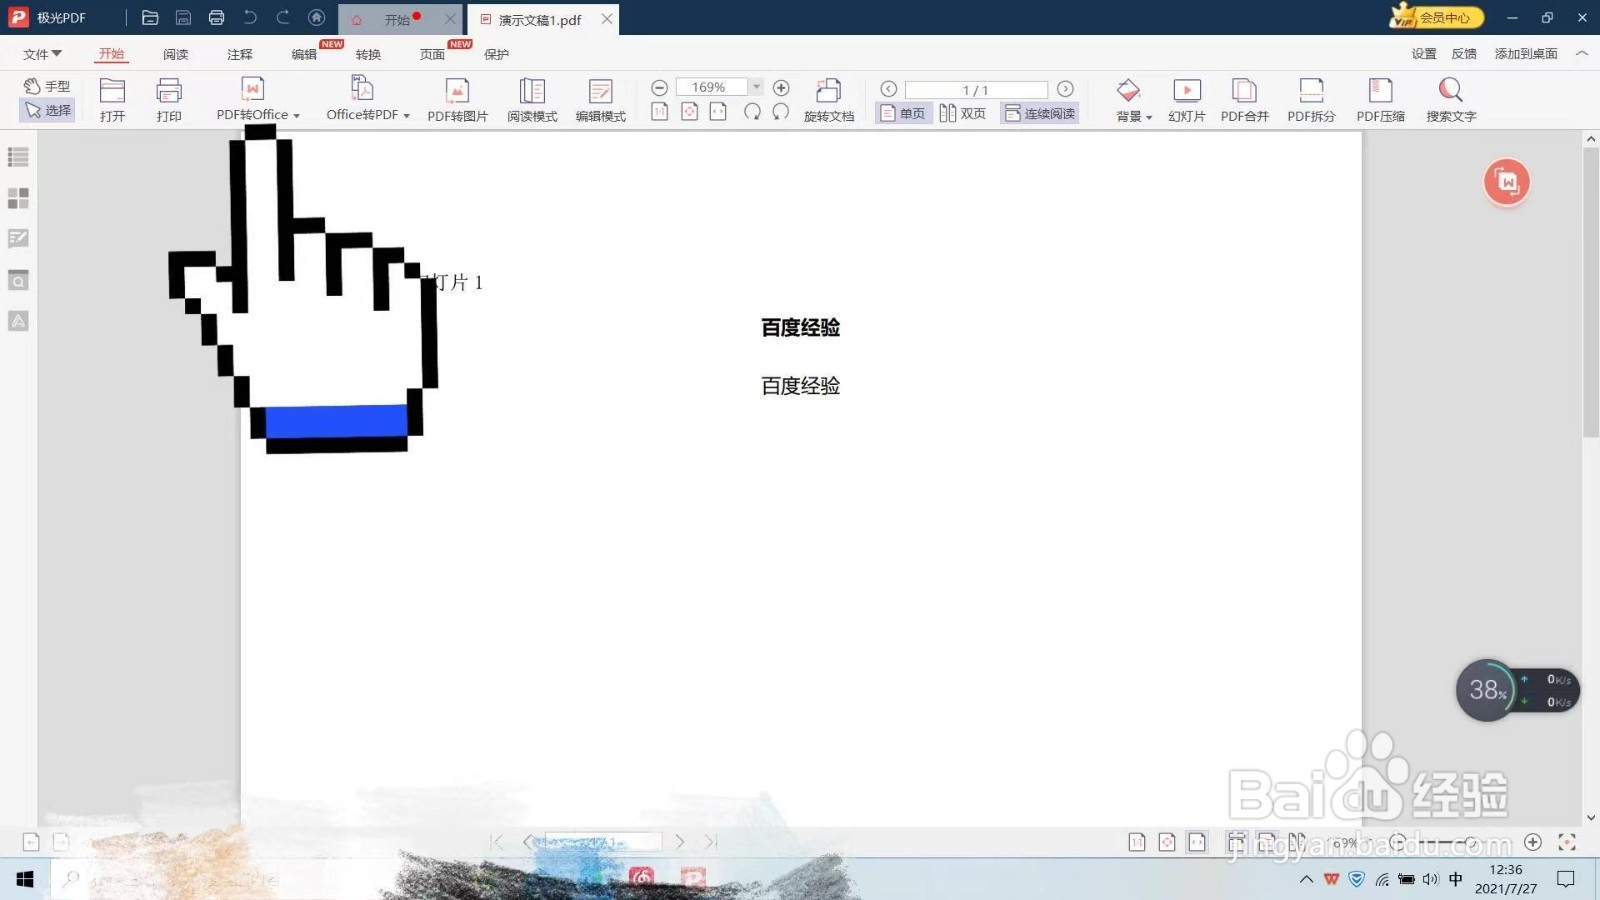Show hidden tray icons chevron in taskbar
The image size is (1600, 900).
pyautogui.click(x=1306, y=880)
